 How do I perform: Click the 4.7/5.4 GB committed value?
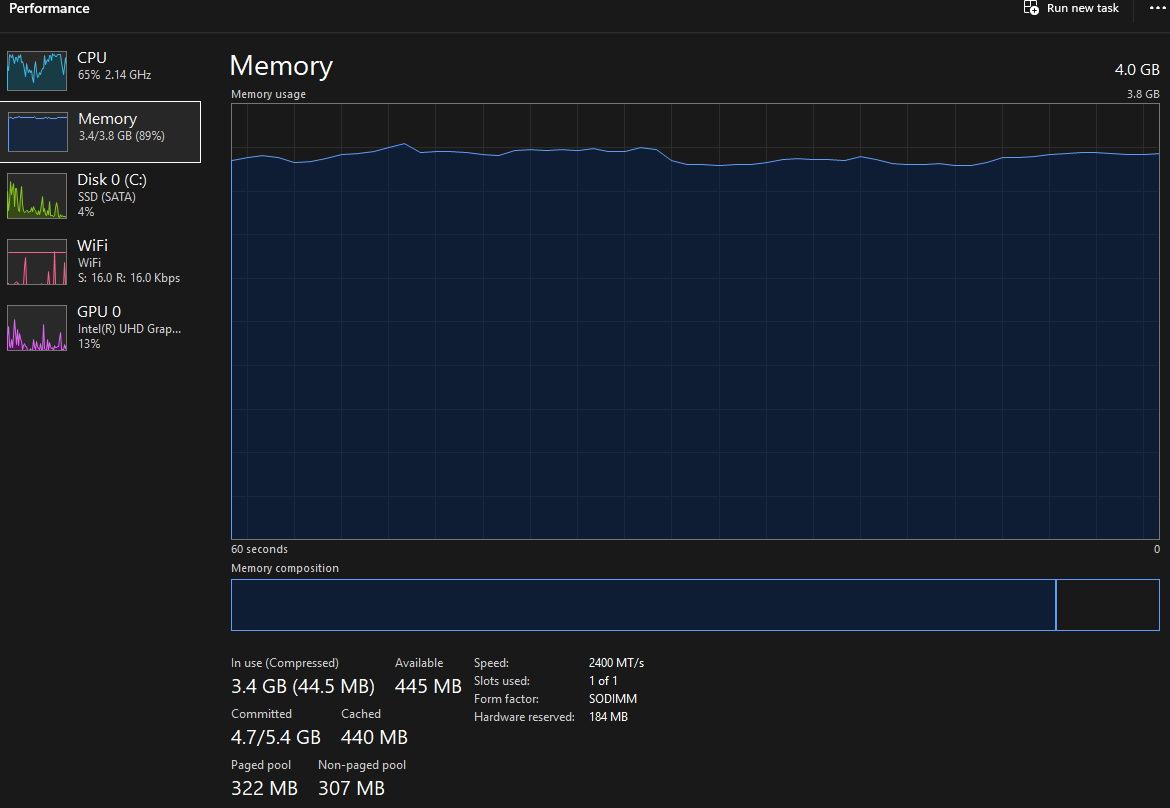276,737
